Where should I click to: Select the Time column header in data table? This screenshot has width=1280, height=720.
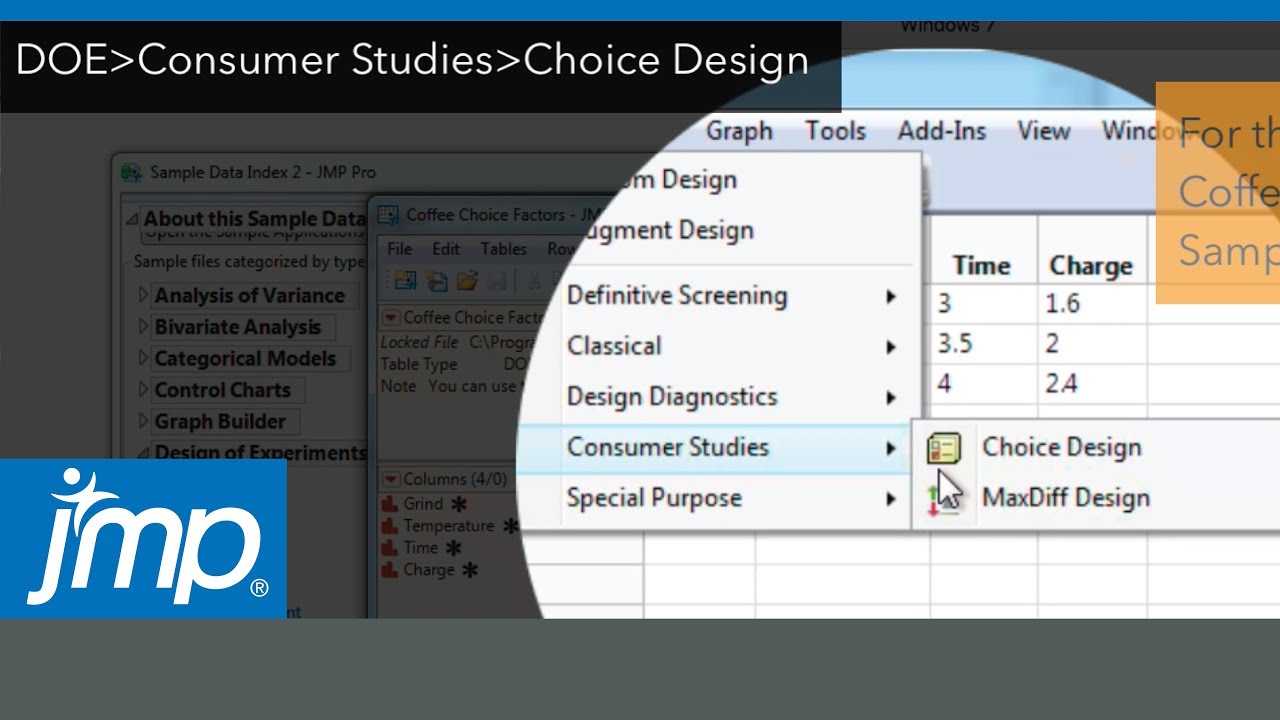point(983,265)
